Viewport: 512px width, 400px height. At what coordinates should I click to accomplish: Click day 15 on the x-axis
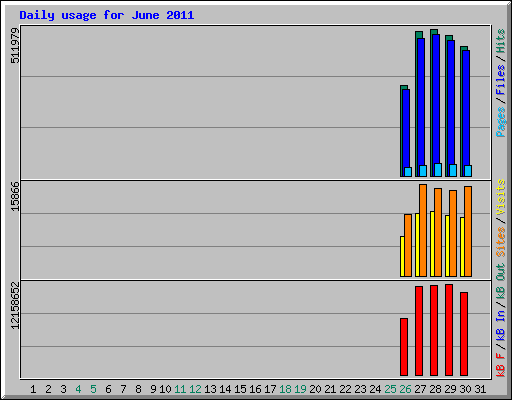[x=240, y=389]
